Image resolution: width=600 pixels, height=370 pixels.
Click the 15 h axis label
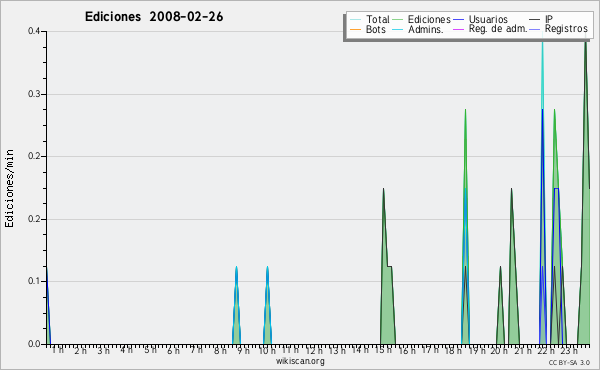(x=383, y=350)
